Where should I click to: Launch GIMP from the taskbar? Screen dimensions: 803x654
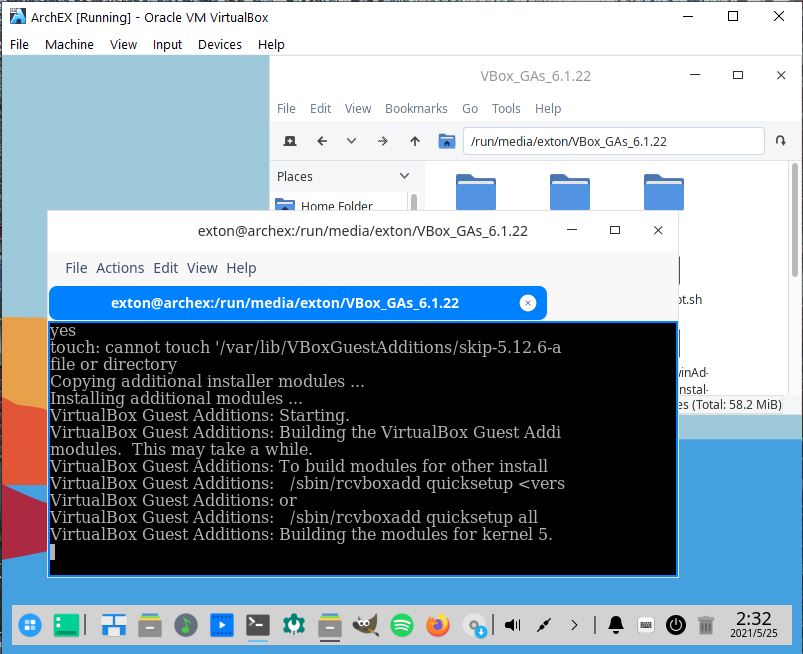(366, 625)
